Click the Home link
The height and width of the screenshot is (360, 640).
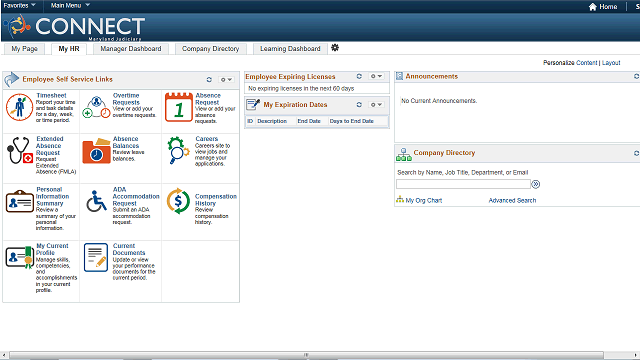tap(608, 7)
